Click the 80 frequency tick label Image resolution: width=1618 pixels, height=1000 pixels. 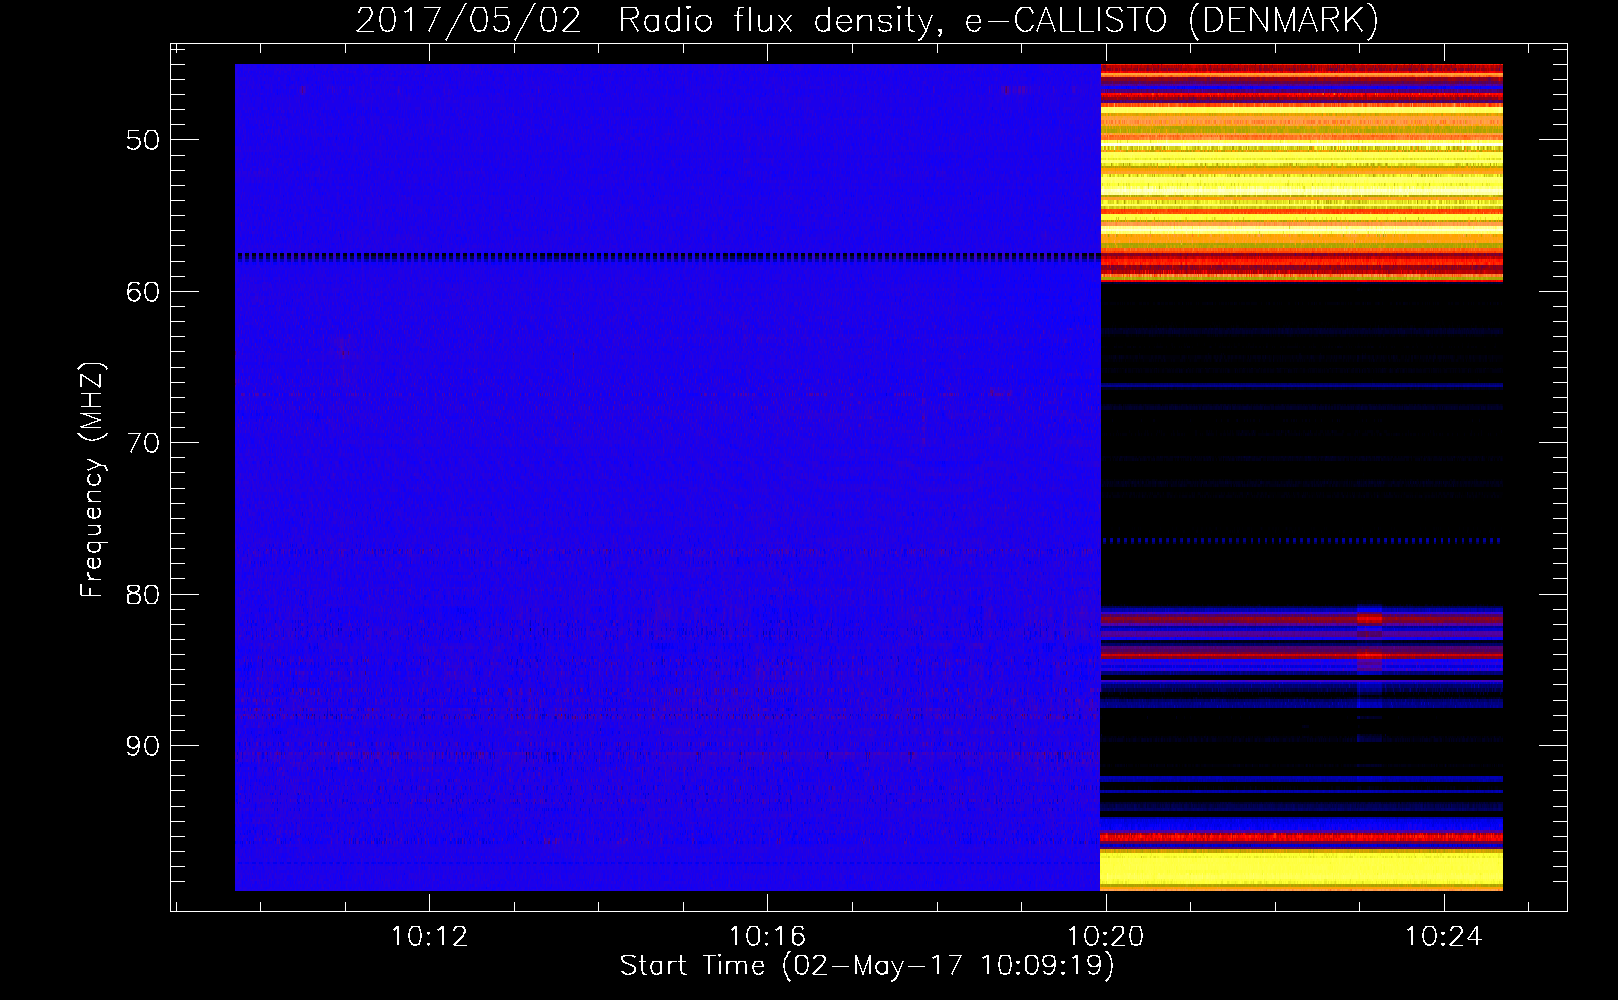tap(143, 595)
